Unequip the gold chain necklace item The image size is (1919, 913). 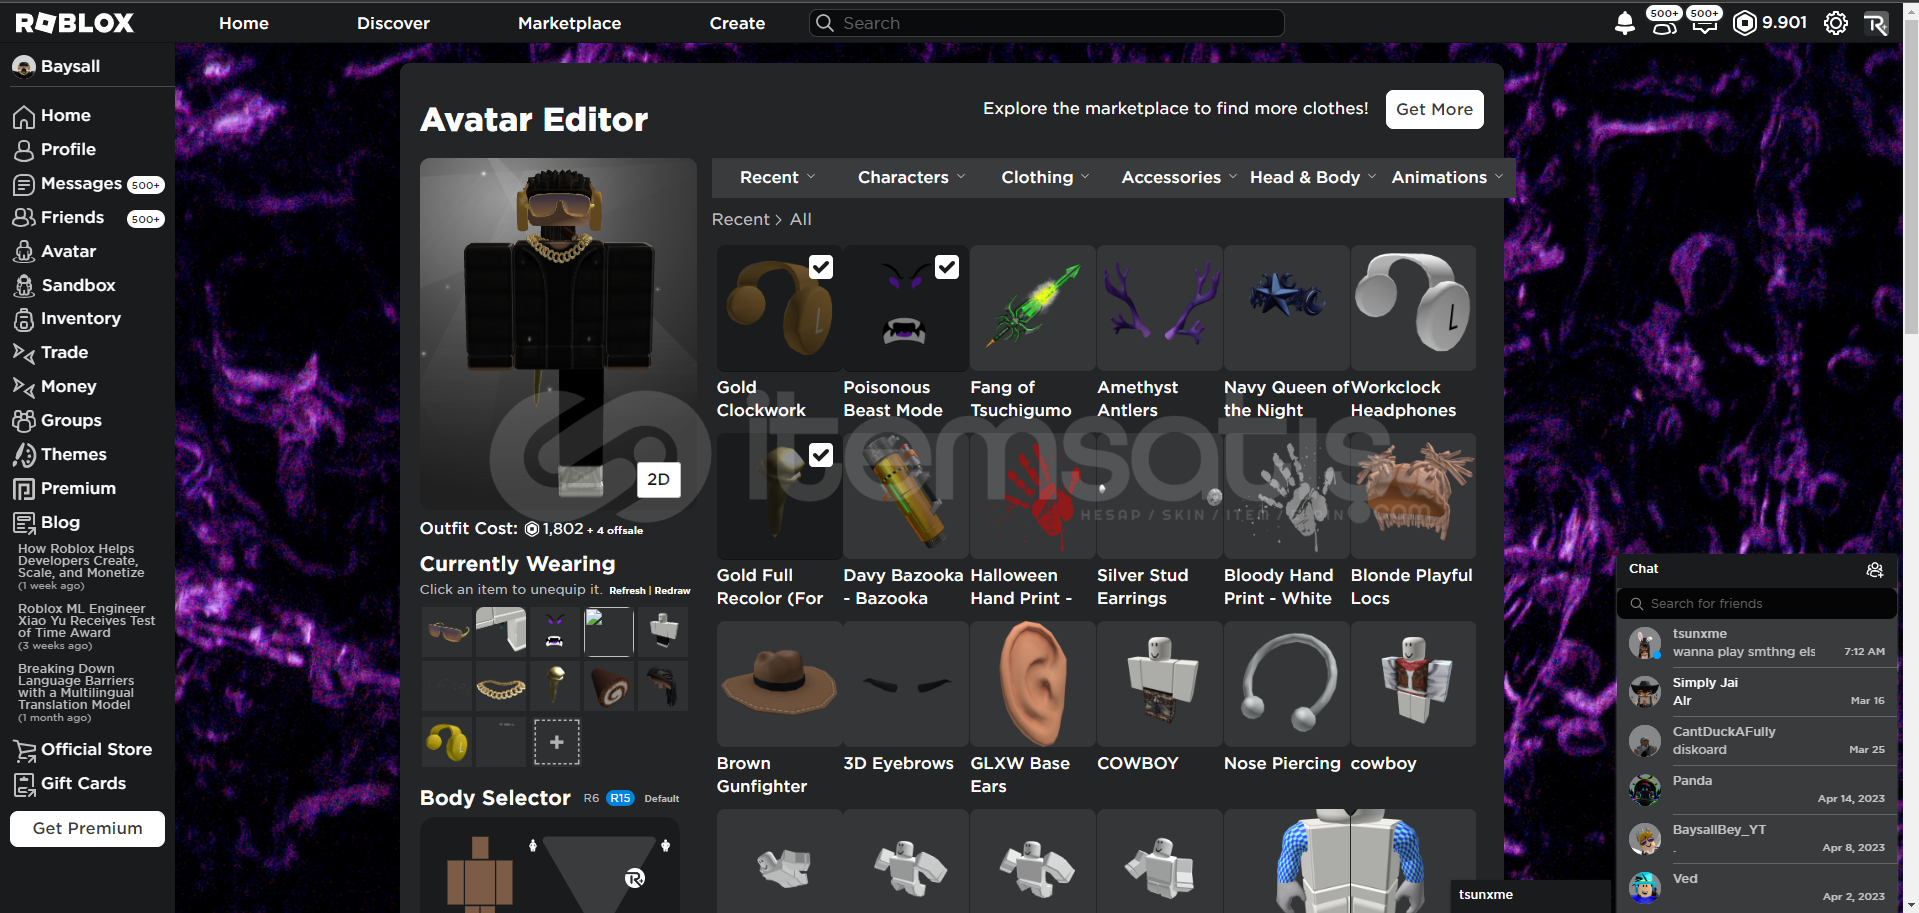(x=501, y=686)
